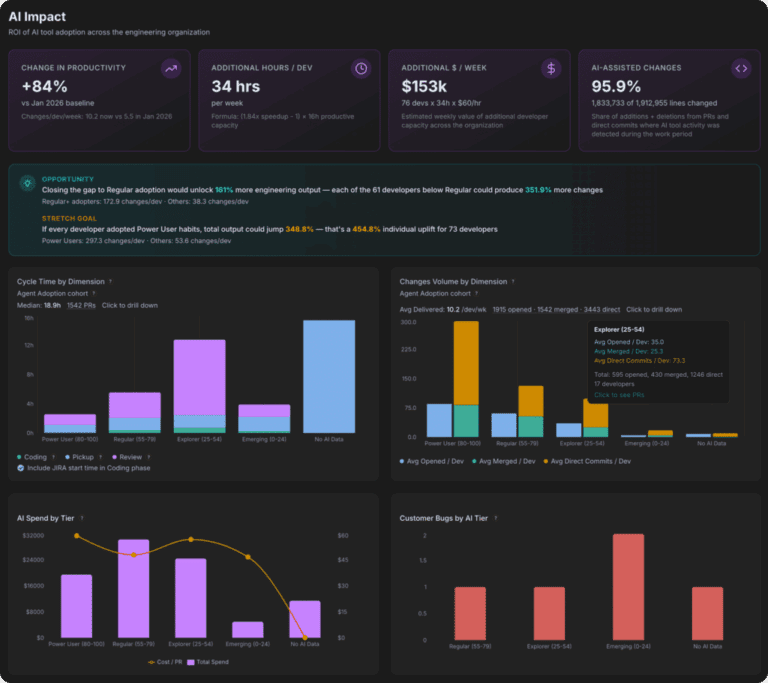The image size is (768, 683).
Task: Open help icon beside Agent Adoption cohort under Cycle Time
Action: coord(94,293)
